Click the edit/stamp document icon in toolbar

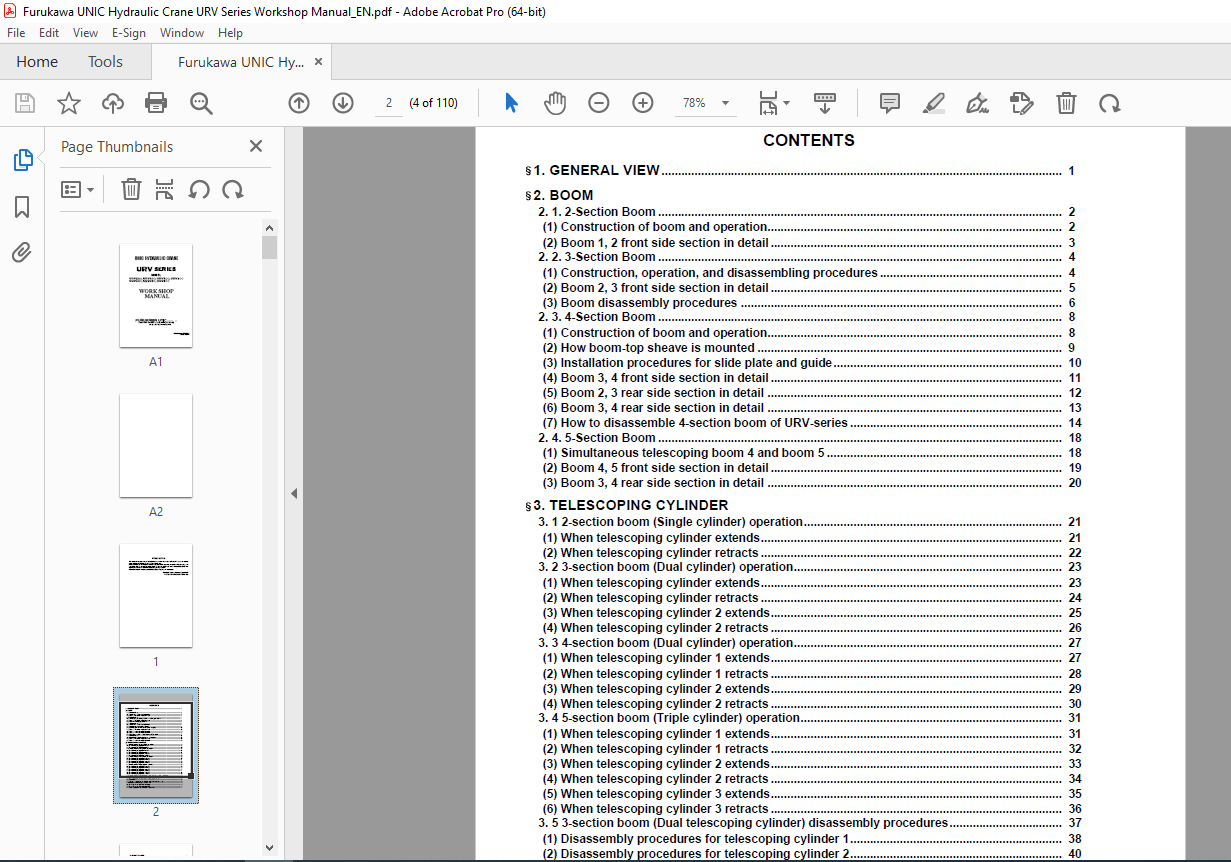pyautogui.click(x=1022, y=103)
